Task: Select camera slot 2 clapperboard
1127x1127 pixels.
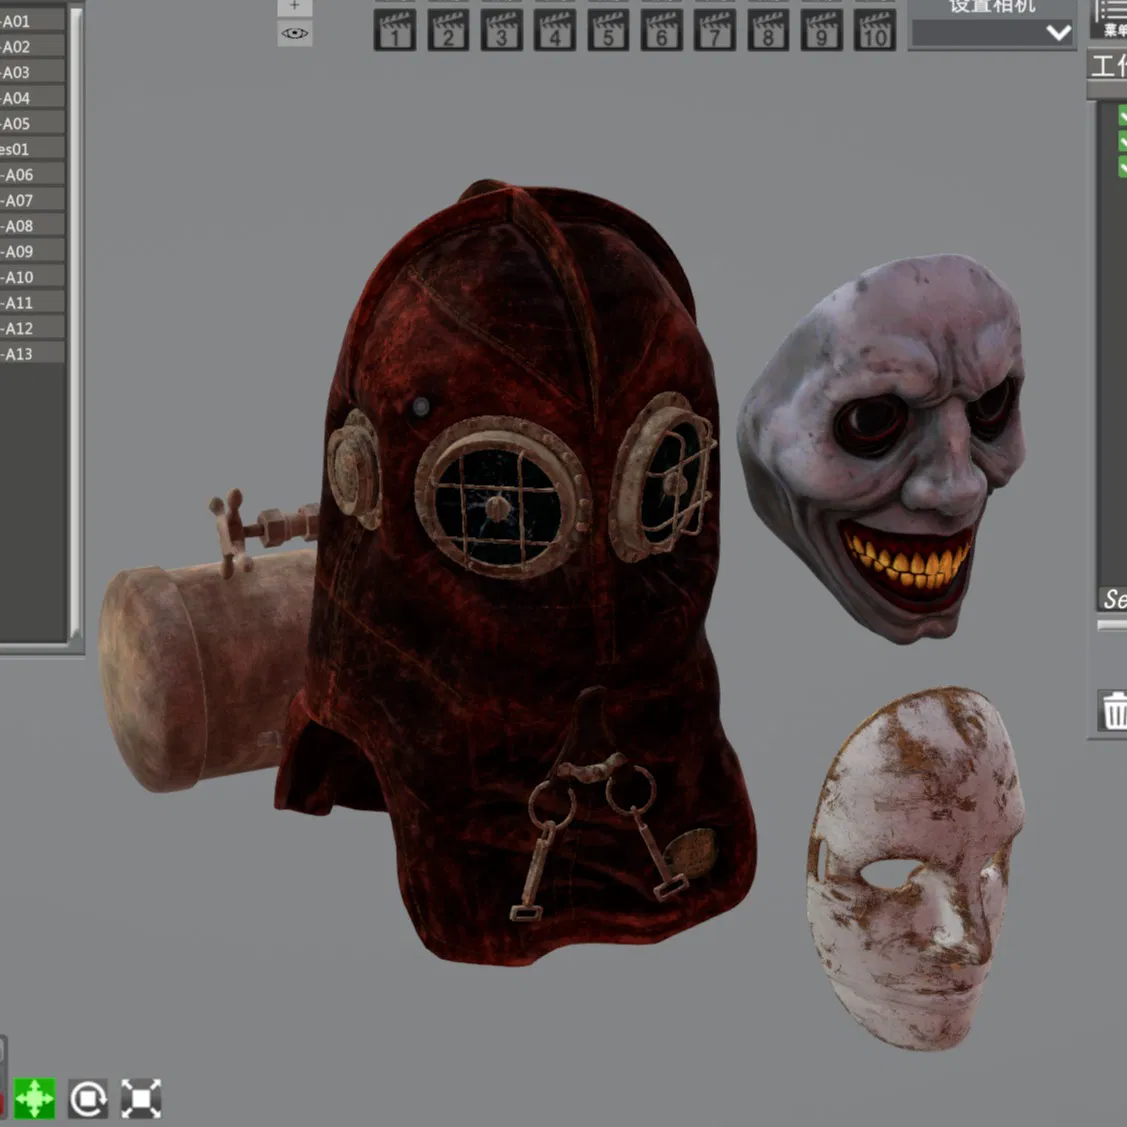Action: tap(448, 29)
